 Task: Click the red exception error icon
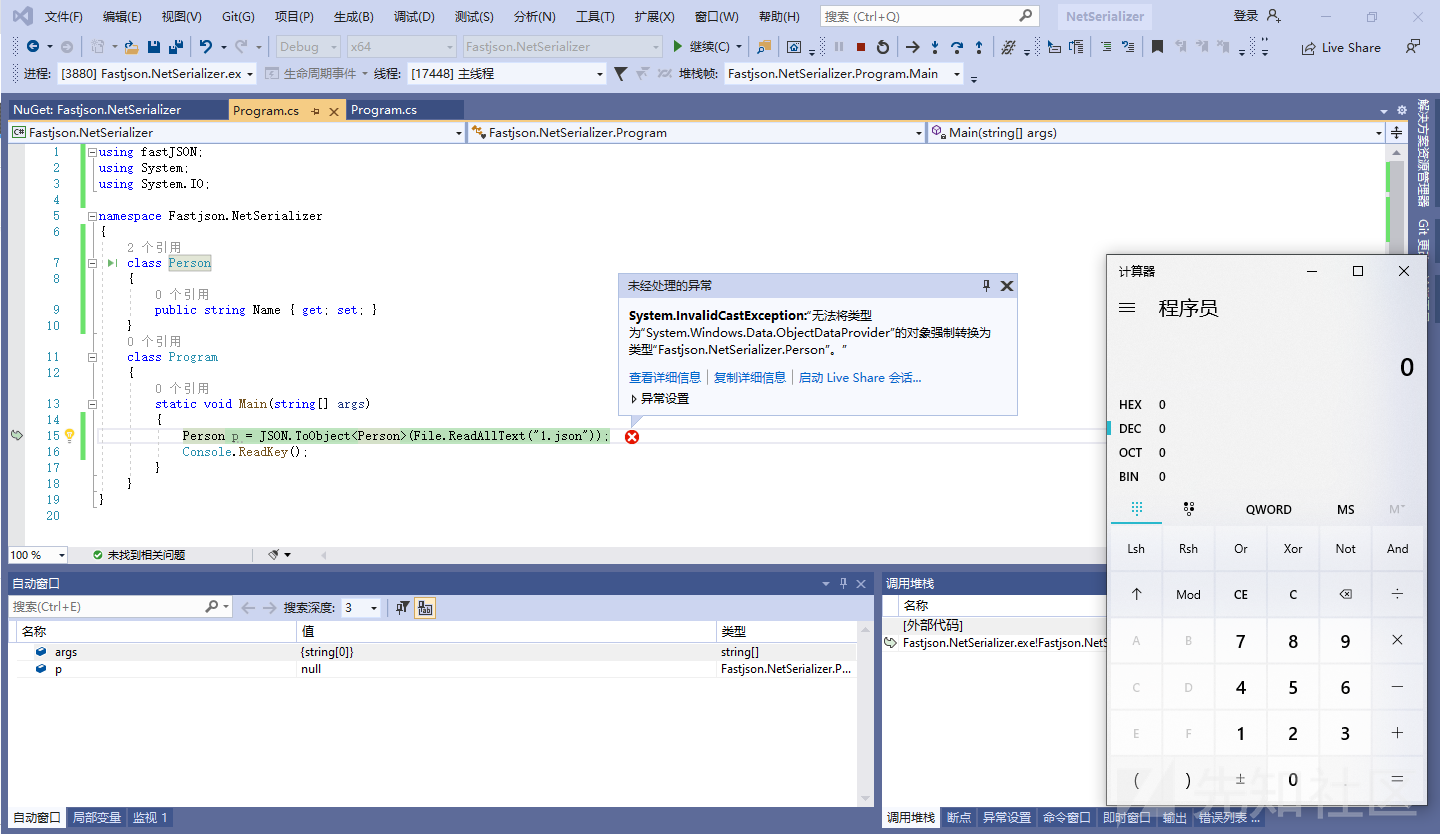pyautogui.click(x=632, y=437)
